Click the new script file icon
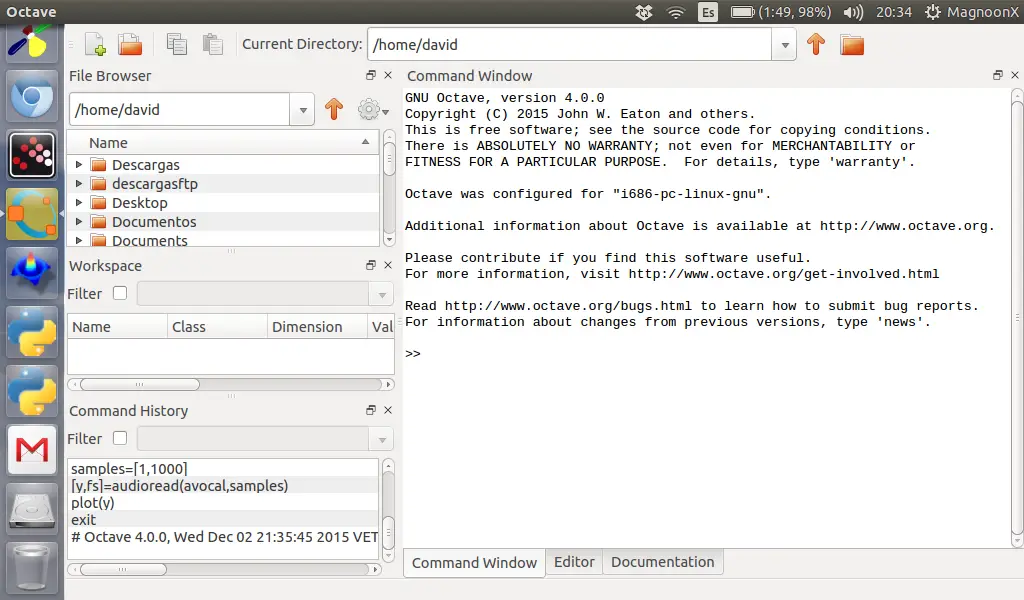Viewport: 1024px width, 600px height. (x=95, y=44)
